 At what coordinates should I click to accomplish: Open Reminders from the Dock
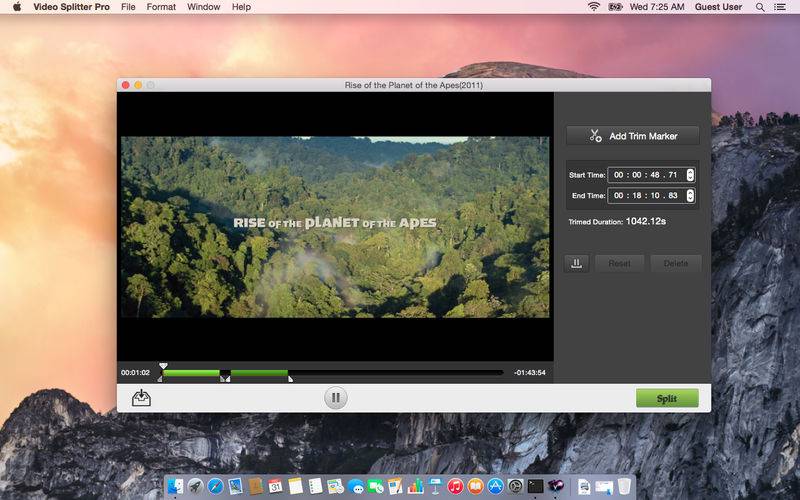coord(315,486)
